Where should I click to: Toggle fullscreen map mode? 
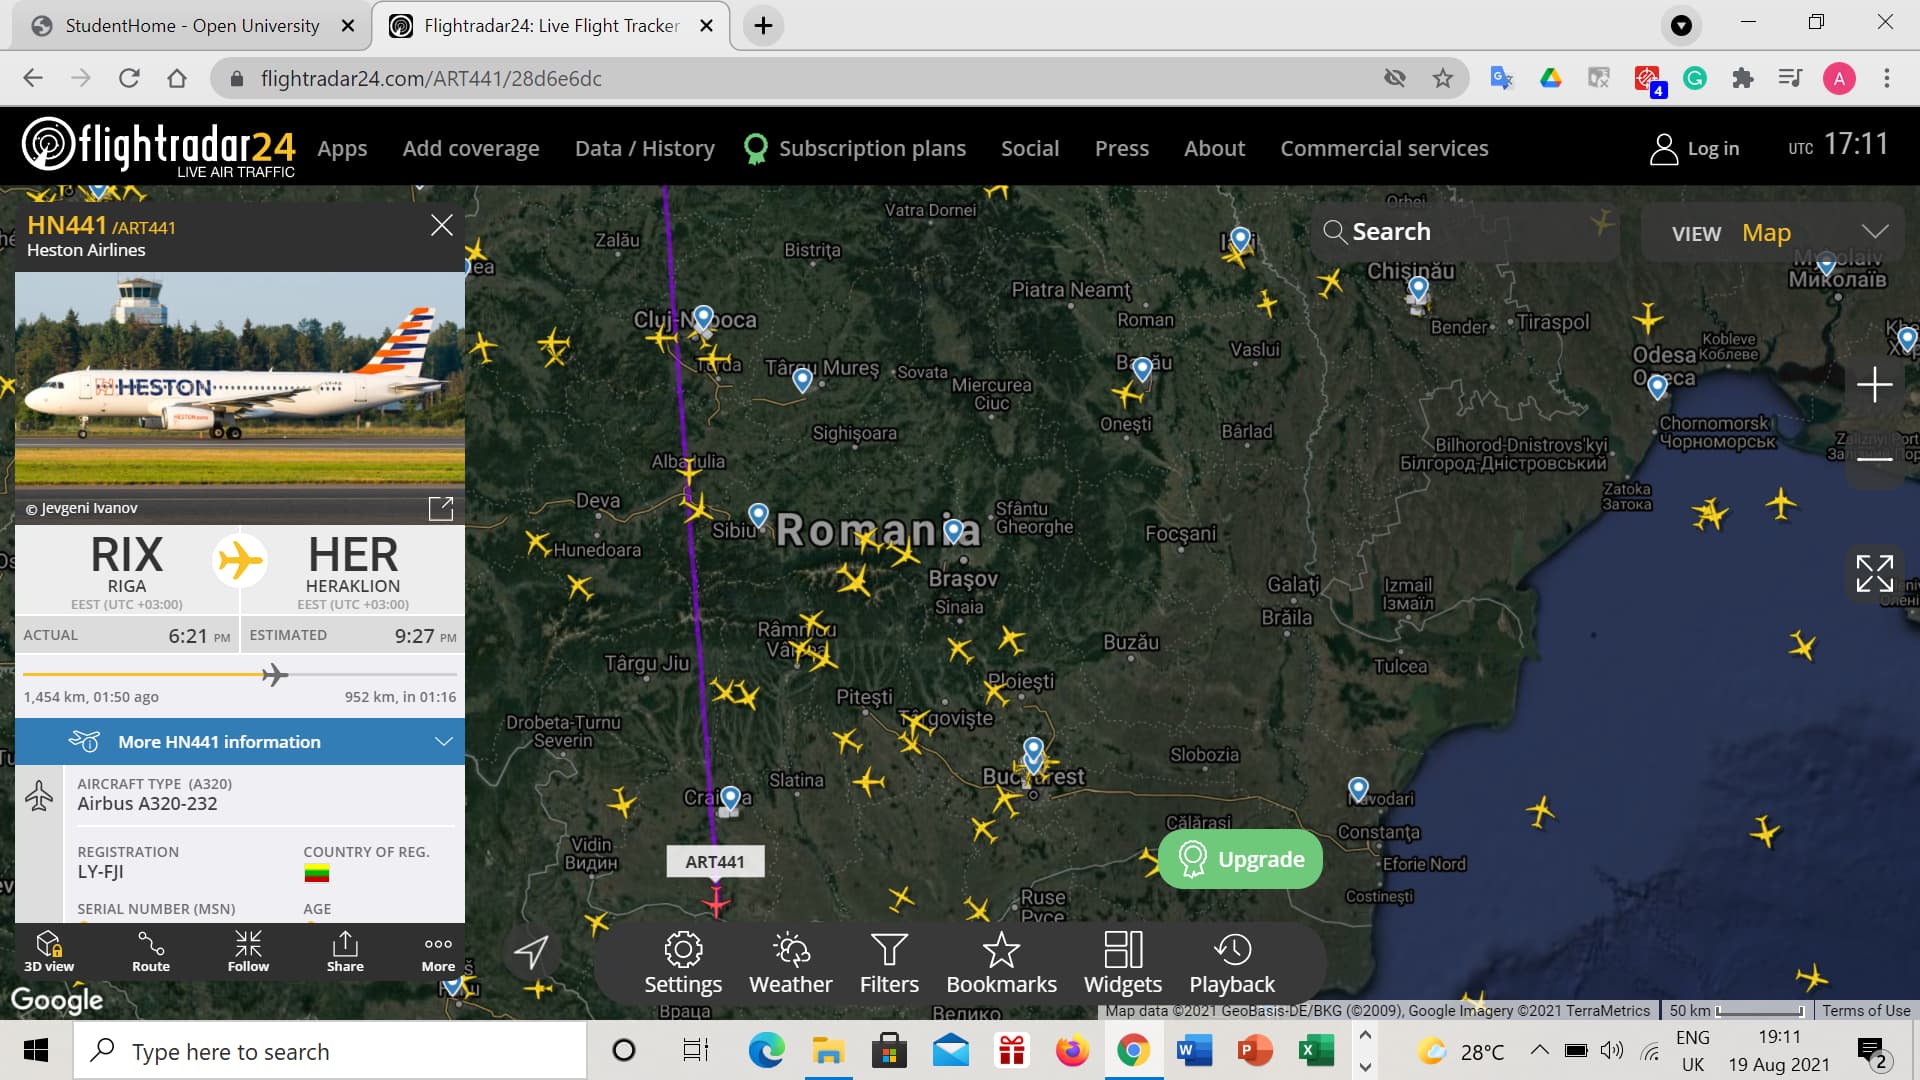click(x=1874, y=574)
